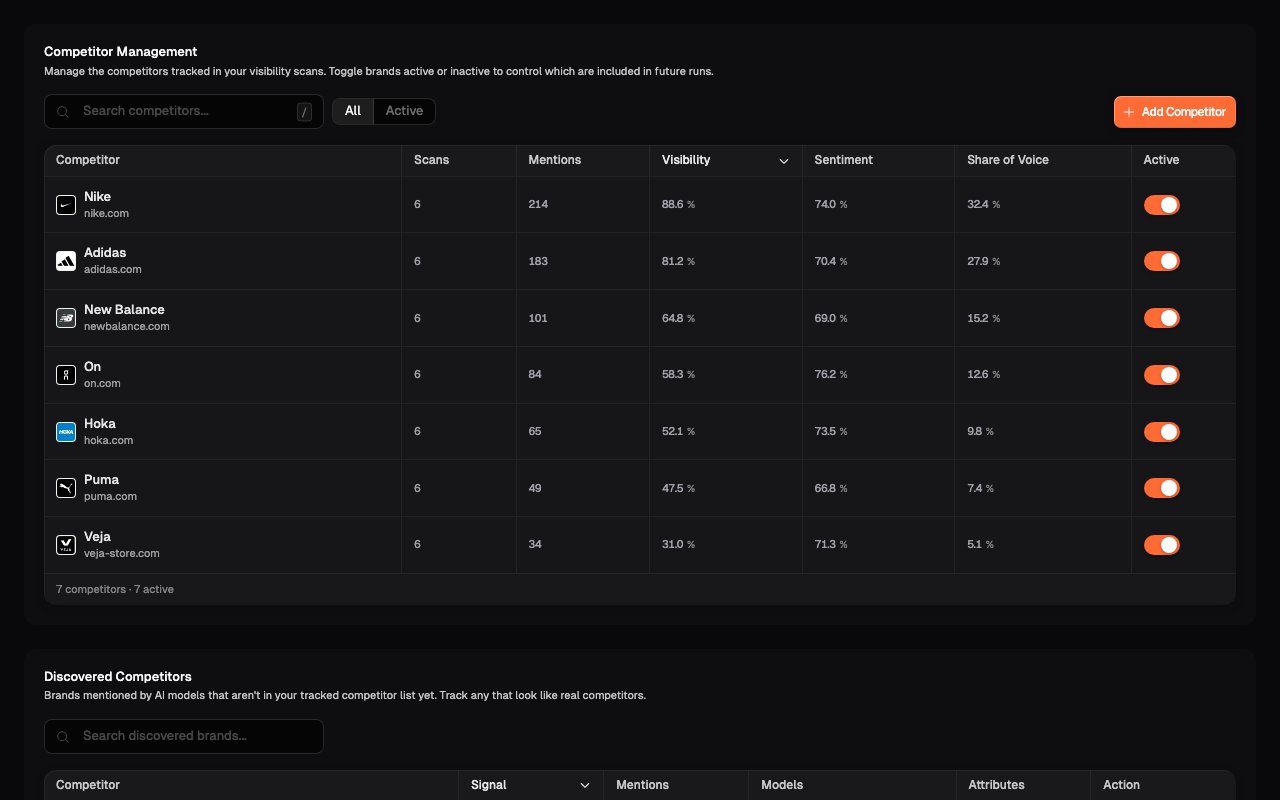
Task: Click the '7 competitors · 7 active' footer text
Action: tap(115, 589)
